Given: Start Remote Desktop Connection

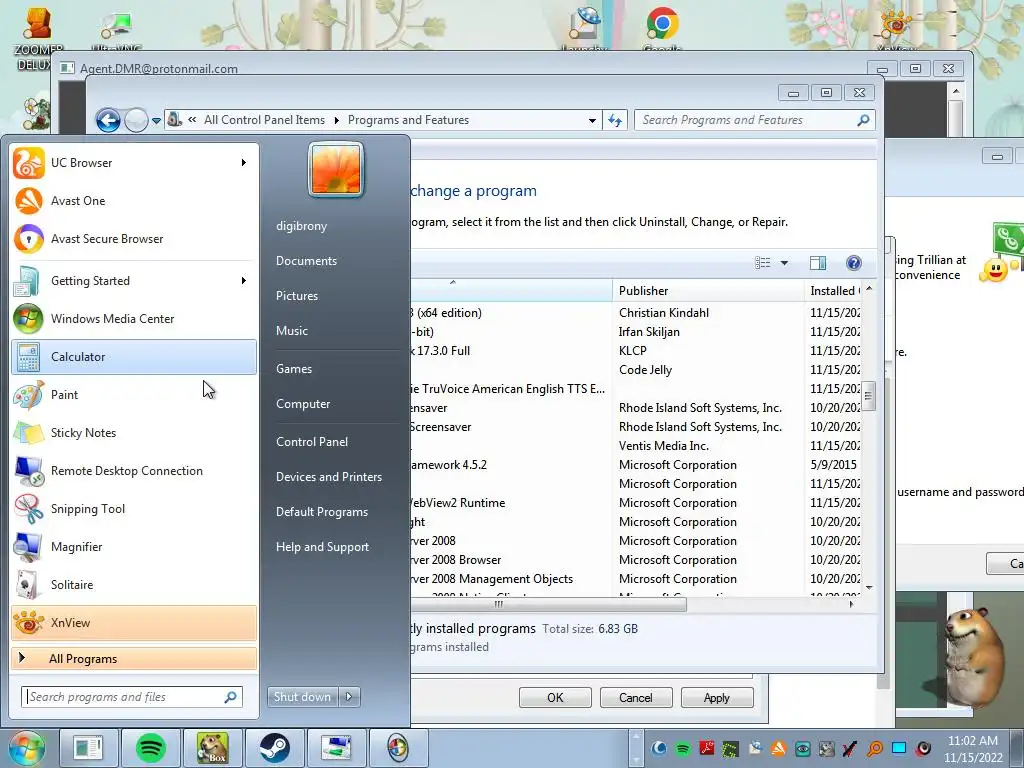Looking at the screenshot, I should (134, 471).
